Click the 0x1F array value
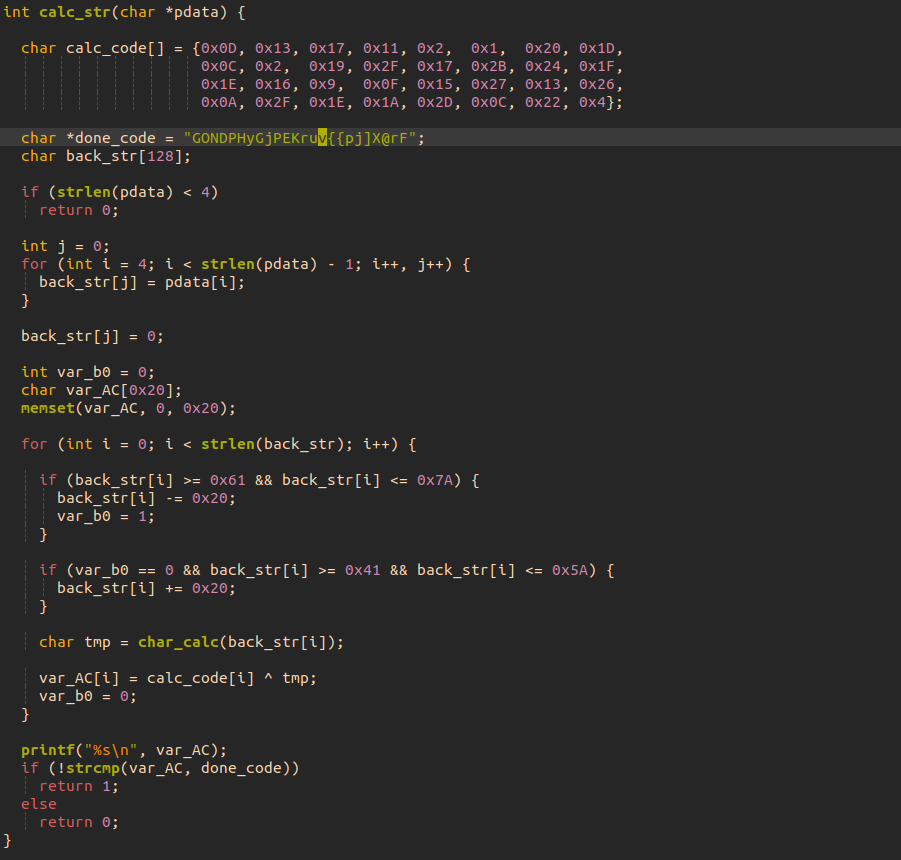The image size is (901, 860). (x=596, y=67)
